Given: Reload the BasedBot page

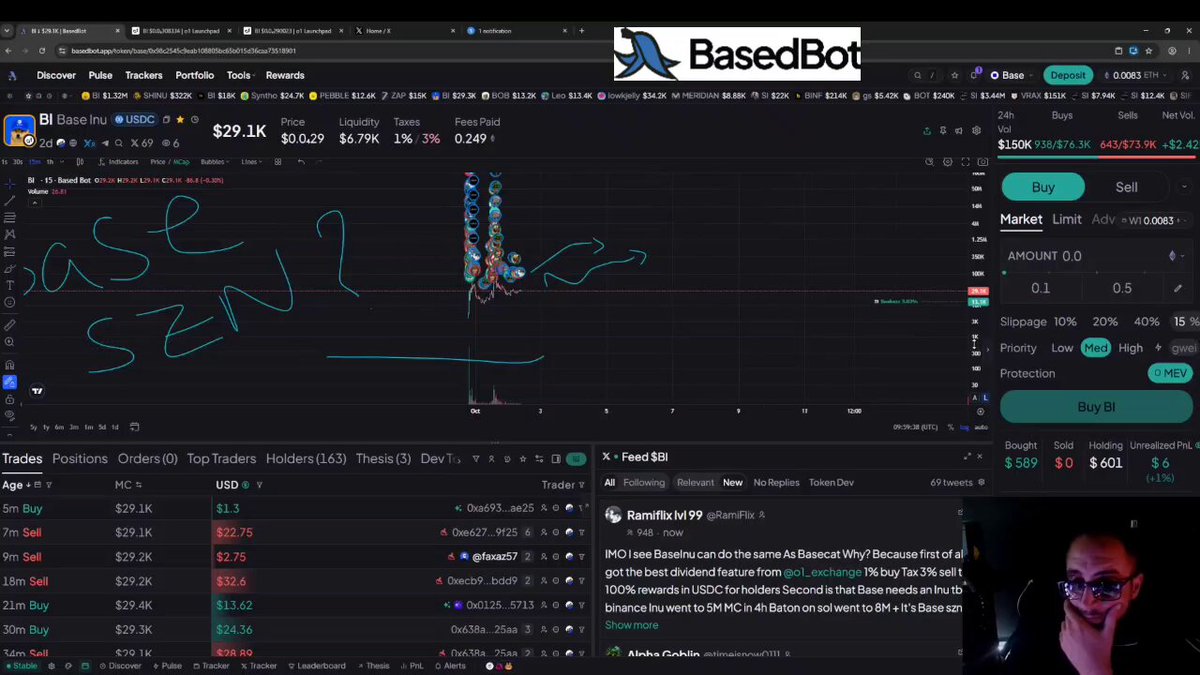Looking at the screenshot, I should click(43, 51).
